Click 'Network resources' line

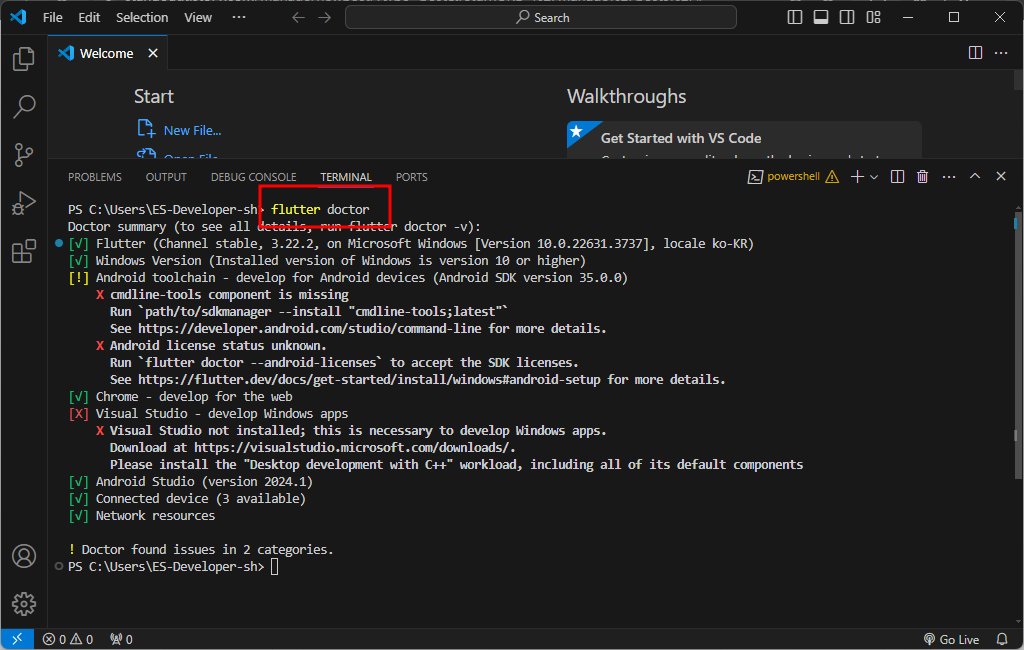pos(155,515)
